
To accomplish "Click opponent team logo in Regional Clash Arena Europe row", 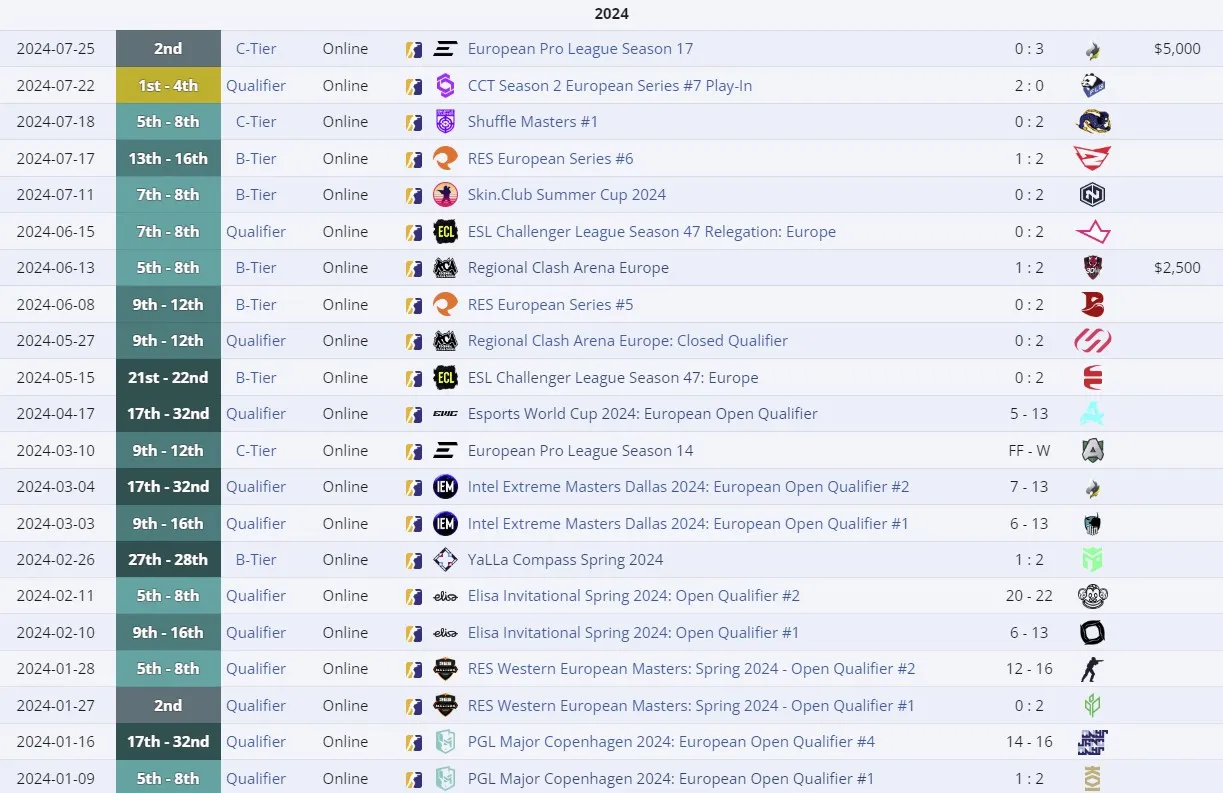I will pyautogui.click(x=1092, y=268).
